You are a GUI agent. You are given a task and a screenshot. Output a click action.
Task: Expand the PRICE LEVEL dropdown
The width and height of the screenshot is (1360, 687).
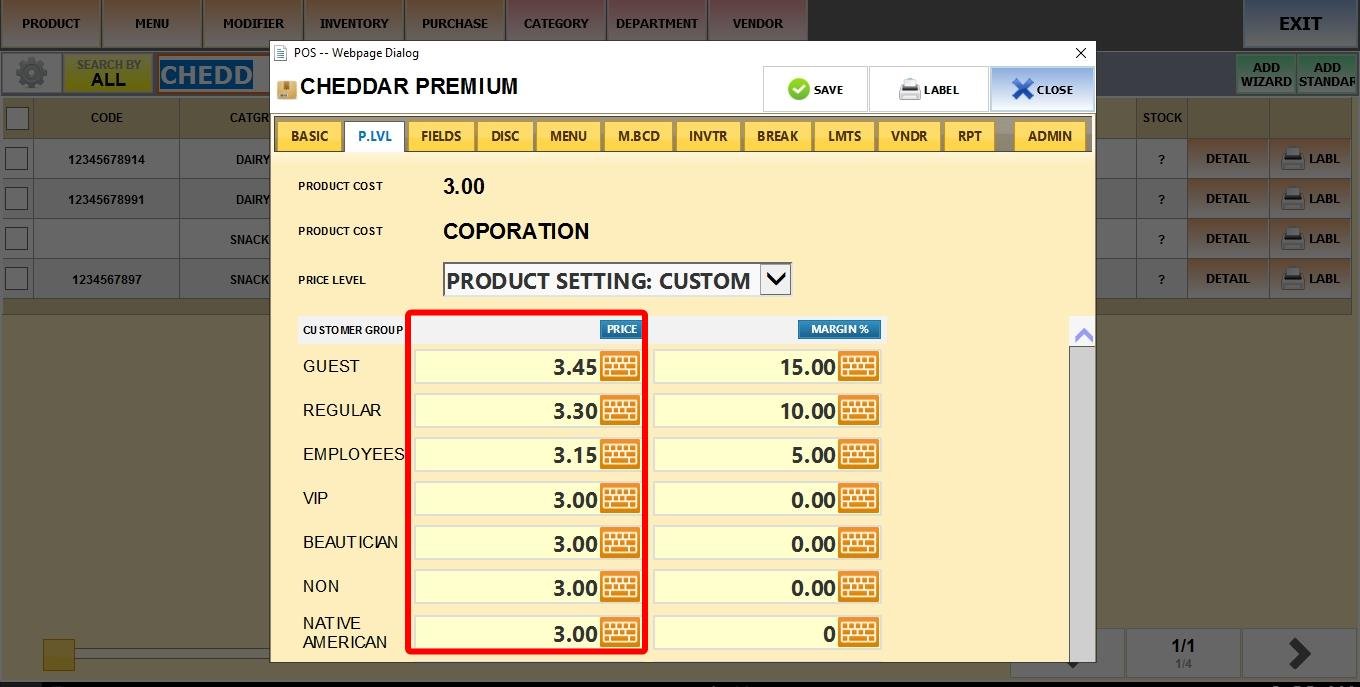tap(775, 280)
